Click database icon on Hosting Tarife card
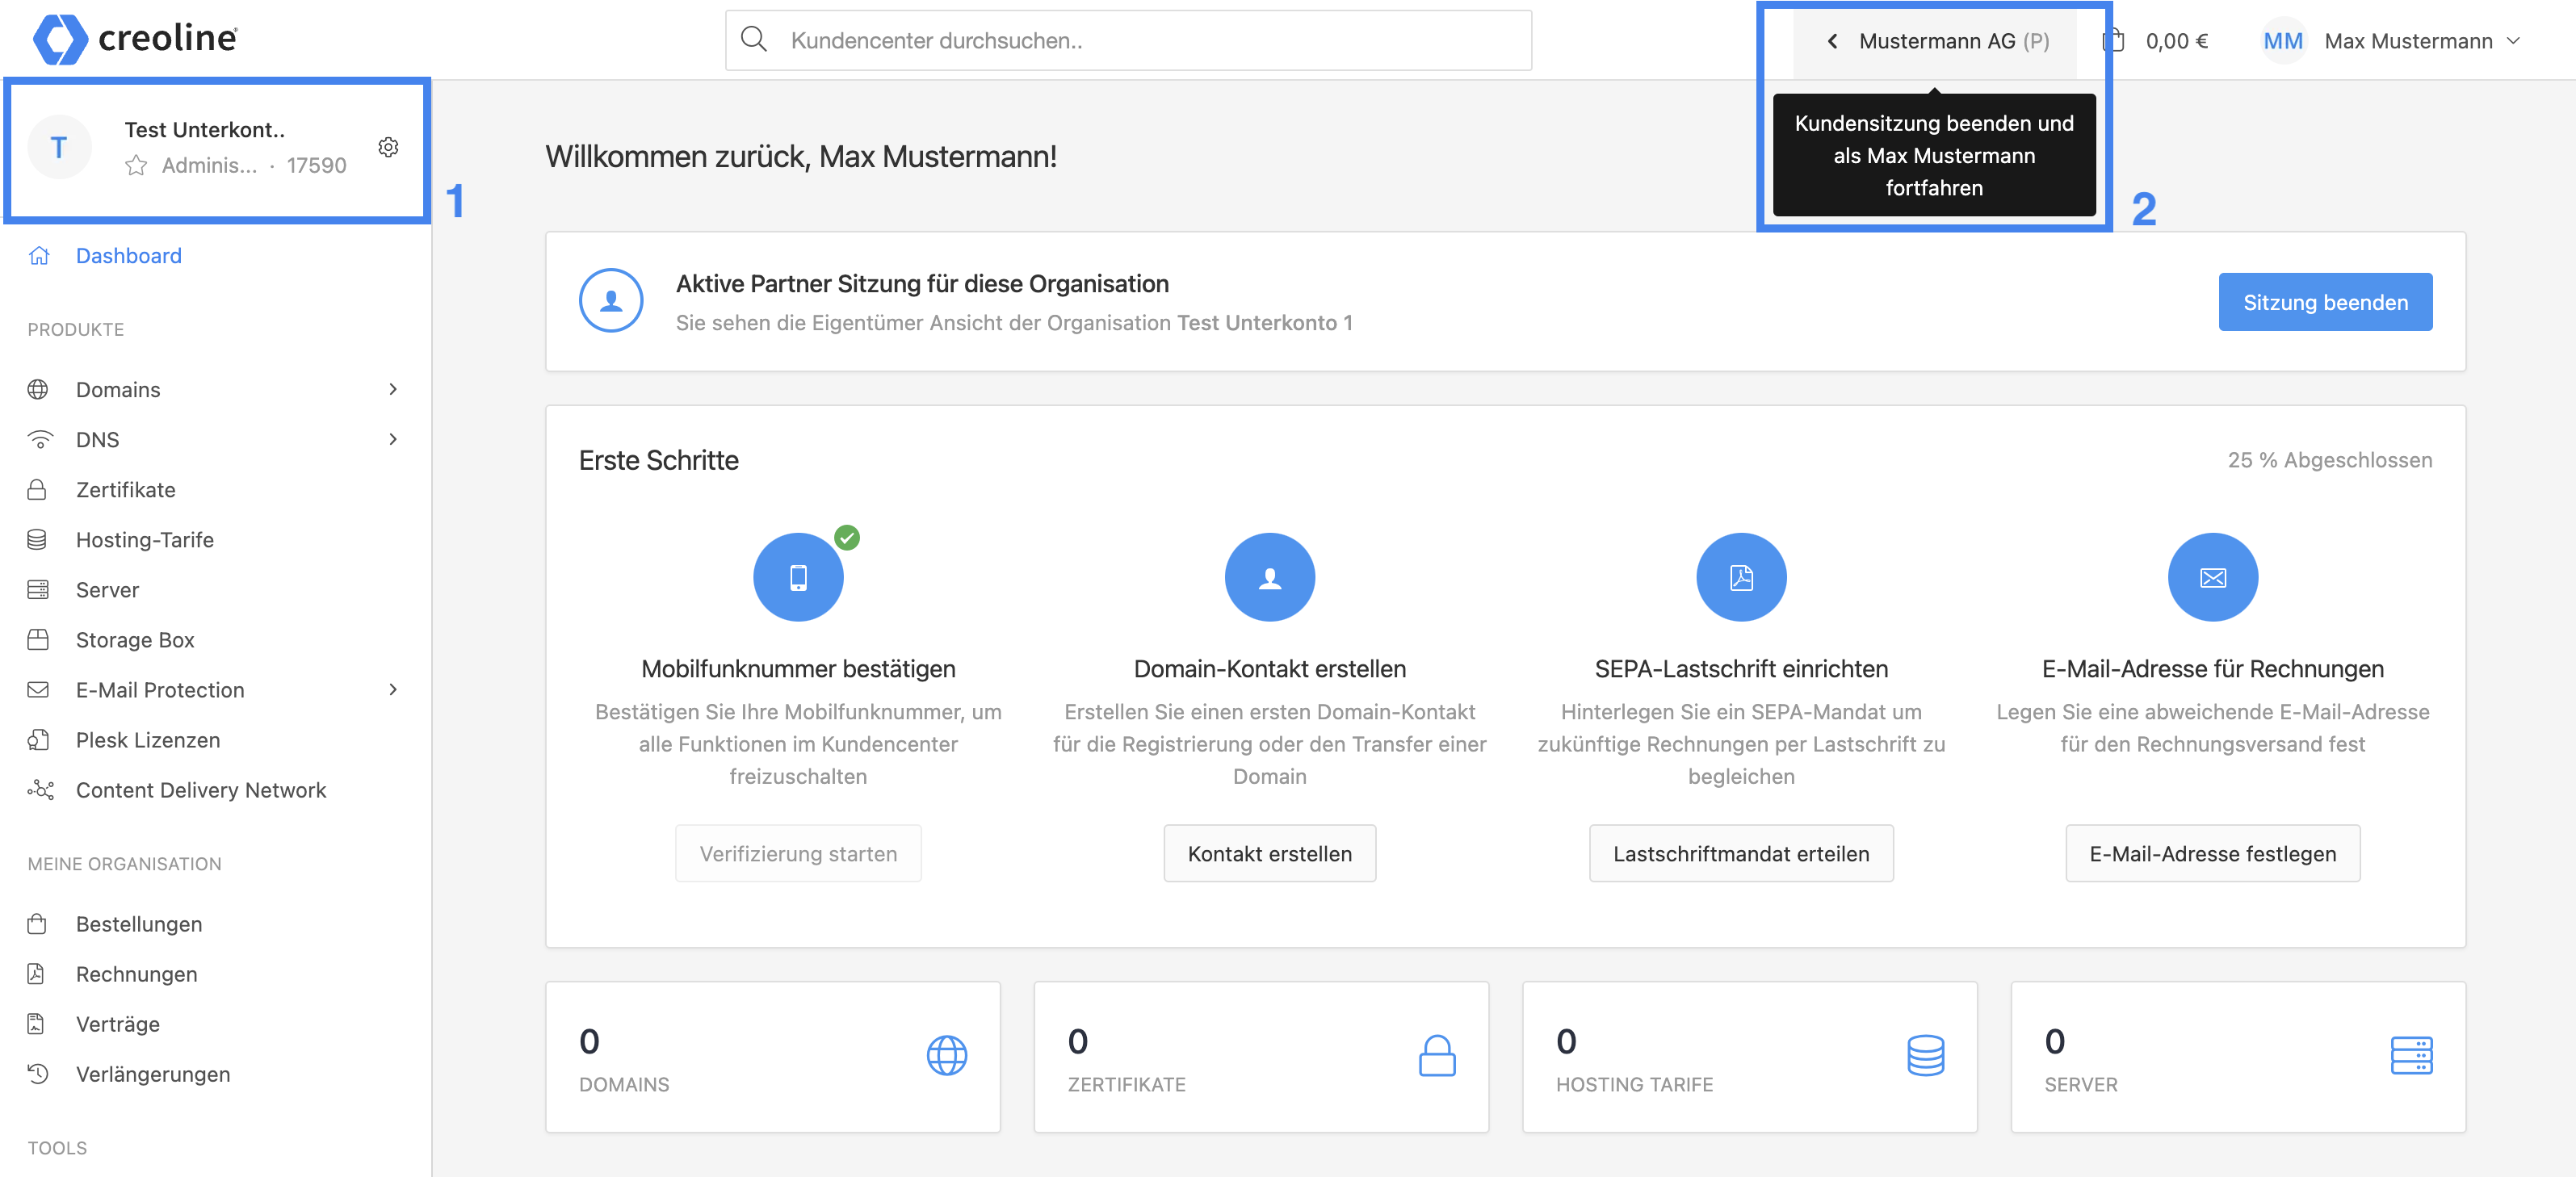 pyautogui.click(x=1925, y=1055)
